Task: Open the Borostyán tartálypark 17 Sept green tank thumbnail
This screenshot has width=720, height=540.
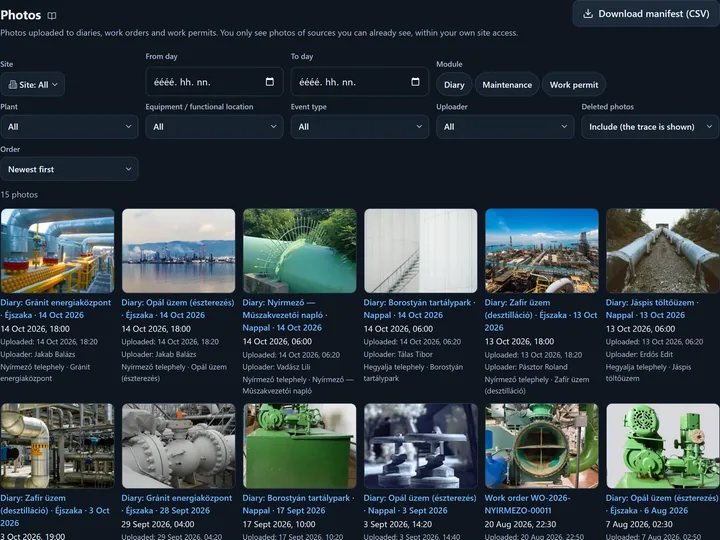Action: tap(299, 446)
